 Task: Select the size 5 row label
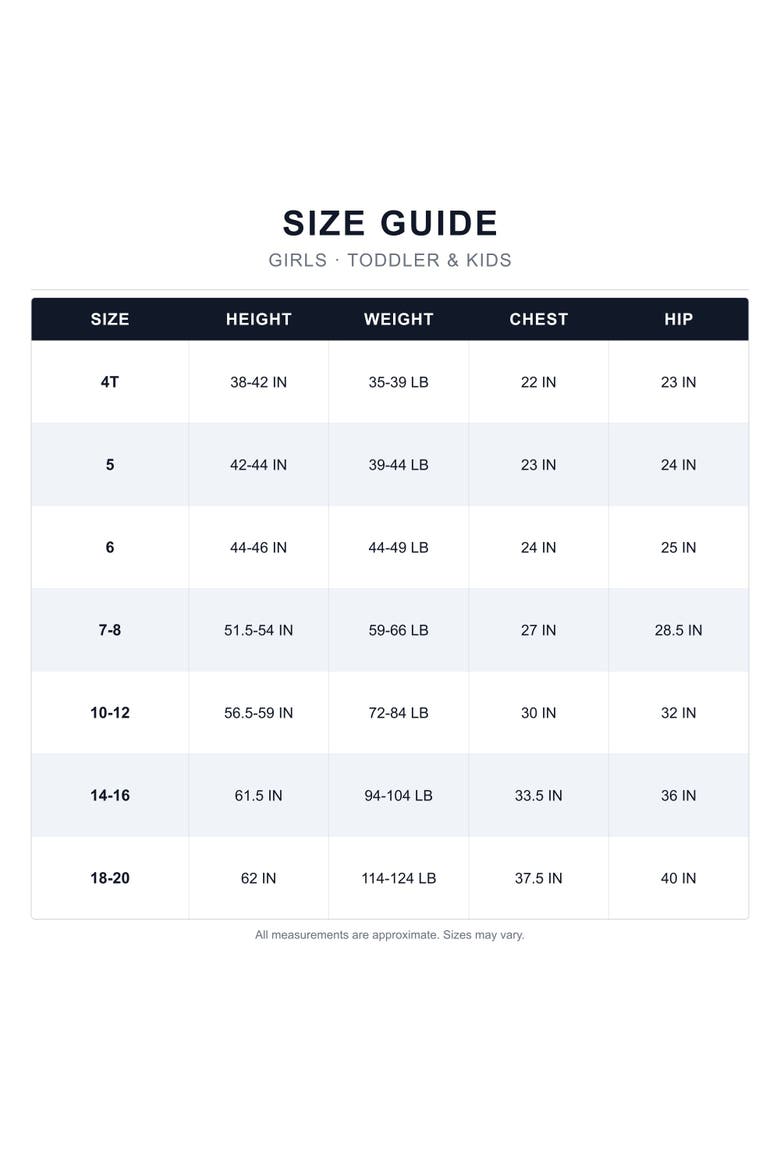[110, 465]
